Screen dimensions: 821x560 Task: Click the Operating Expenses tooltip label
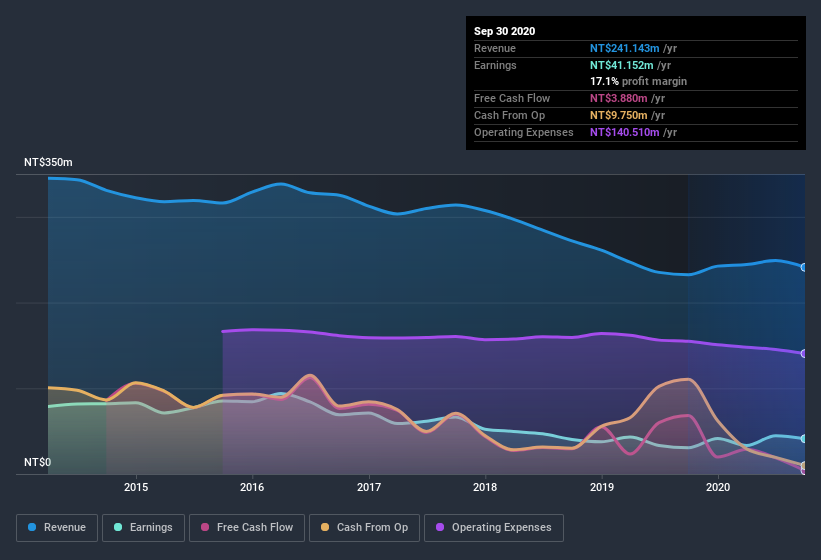[523, 132]
